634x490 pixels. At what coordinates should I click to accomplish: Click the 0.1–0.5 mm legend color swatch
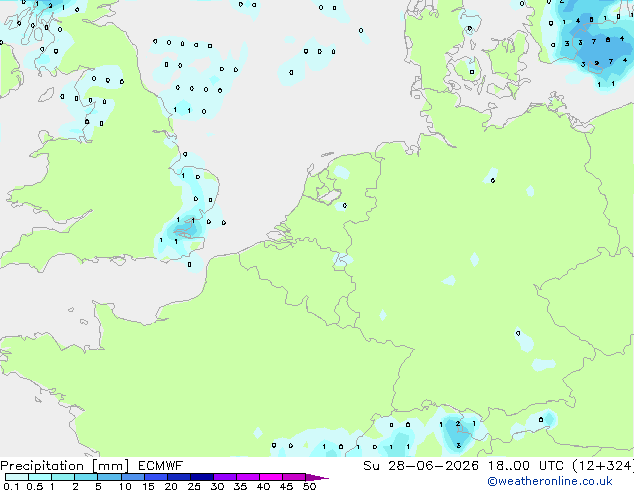[x=17, y=477]
